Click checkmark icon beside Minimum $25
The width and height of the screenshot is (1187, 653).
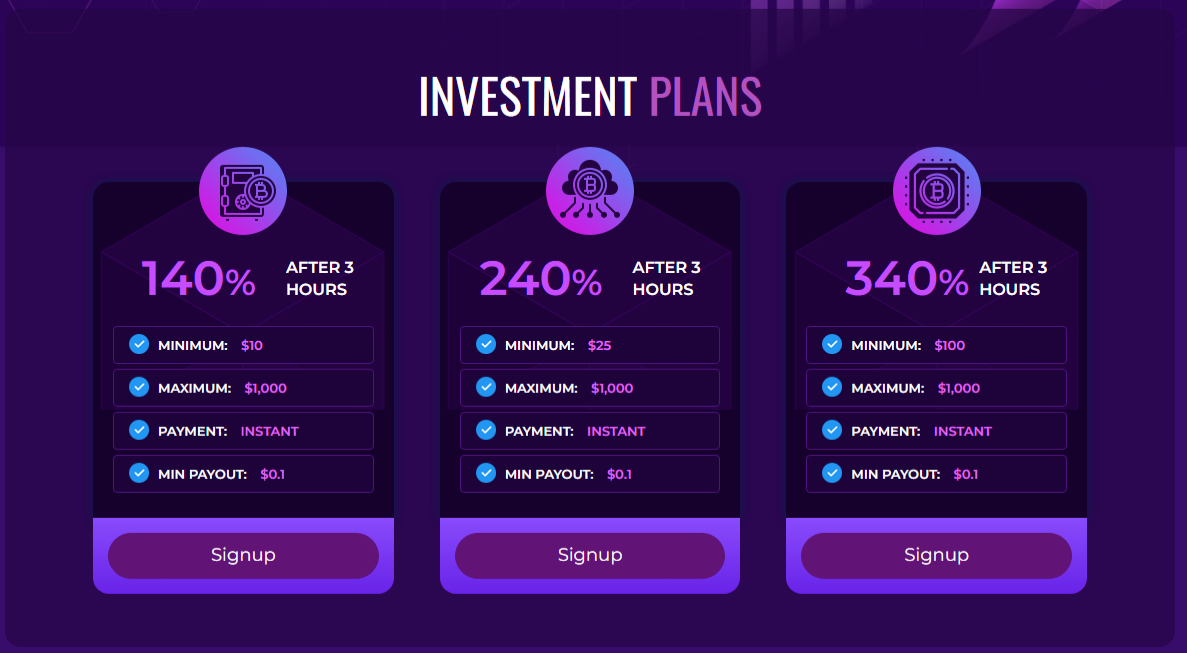tap(486, 345)
